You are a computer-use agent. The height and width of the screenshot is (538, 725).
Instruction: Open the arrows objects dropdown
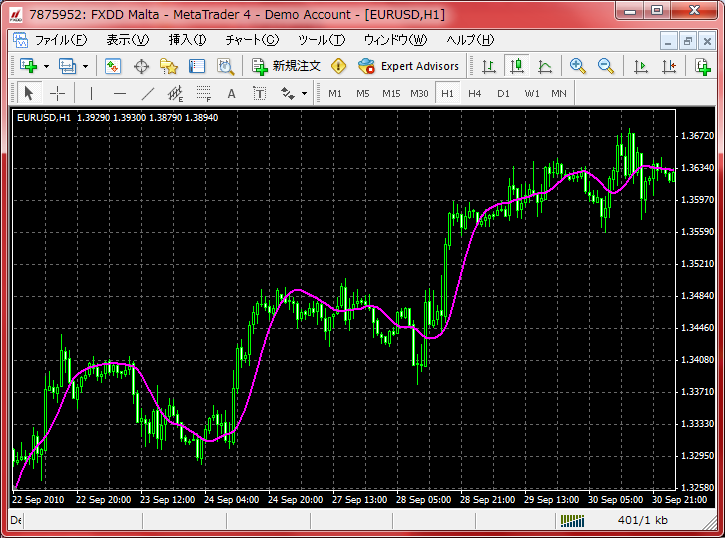coord(304,93)
